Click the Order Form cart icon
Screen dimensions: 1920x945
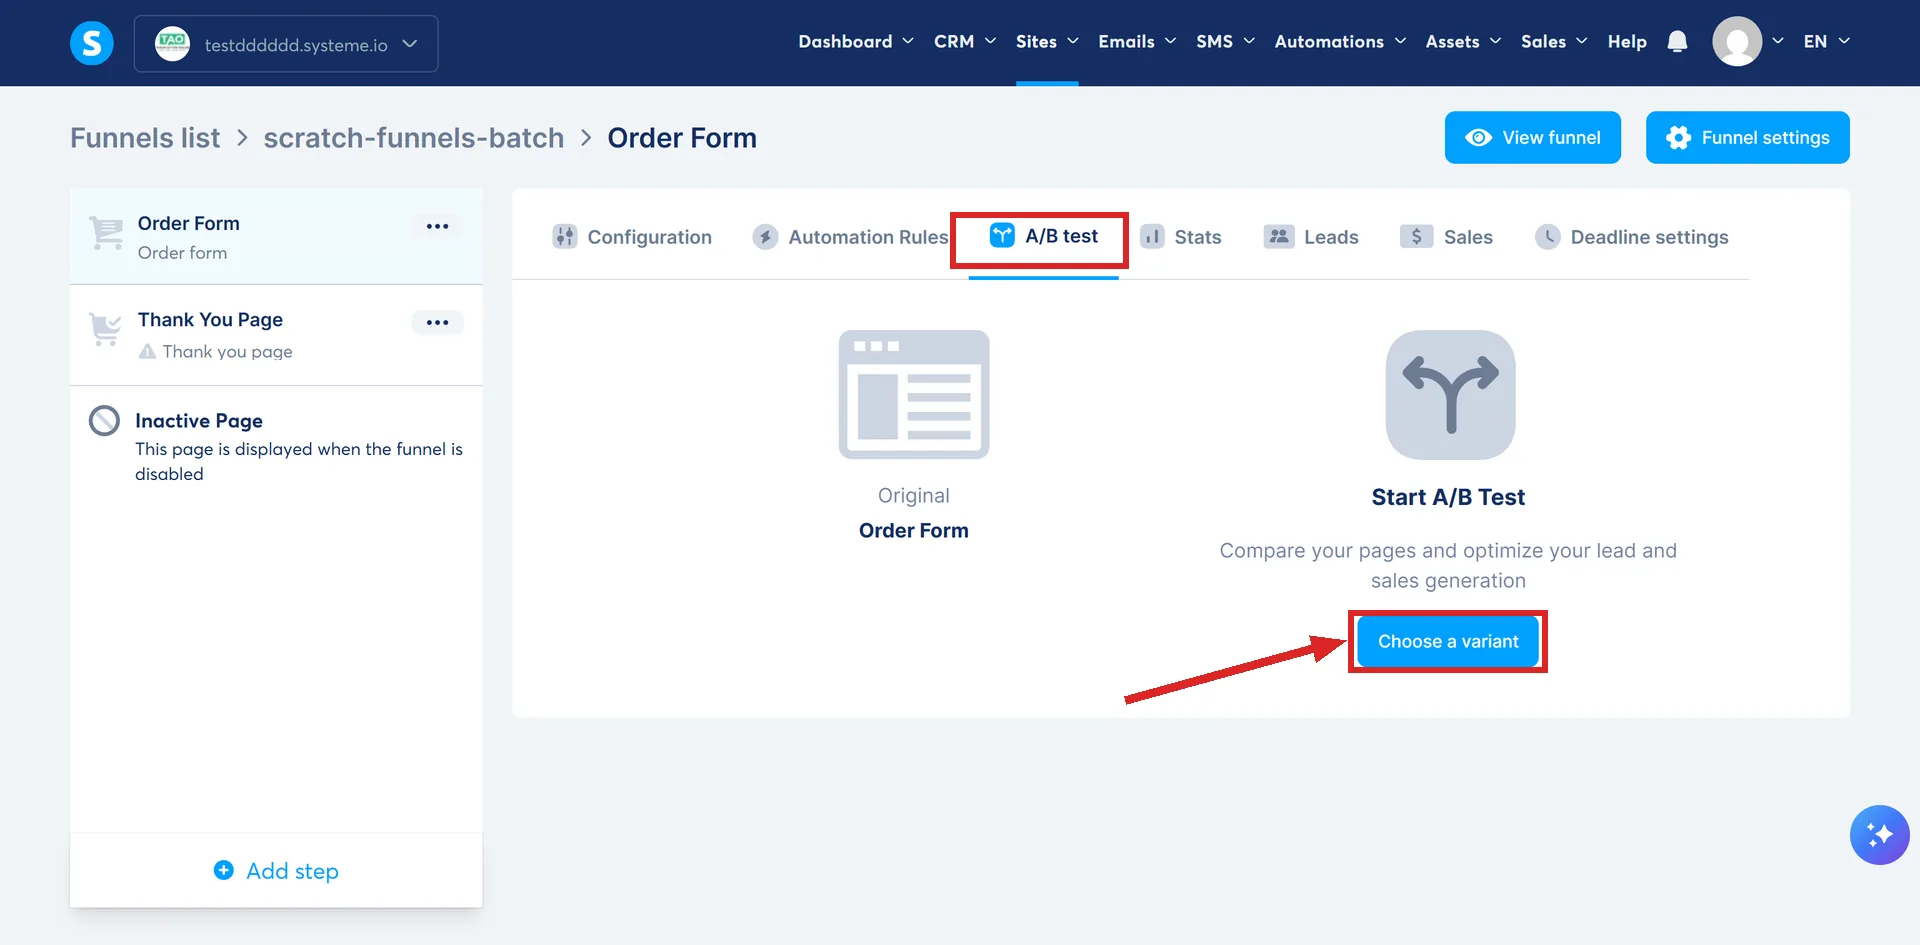[x=106, y=233]
